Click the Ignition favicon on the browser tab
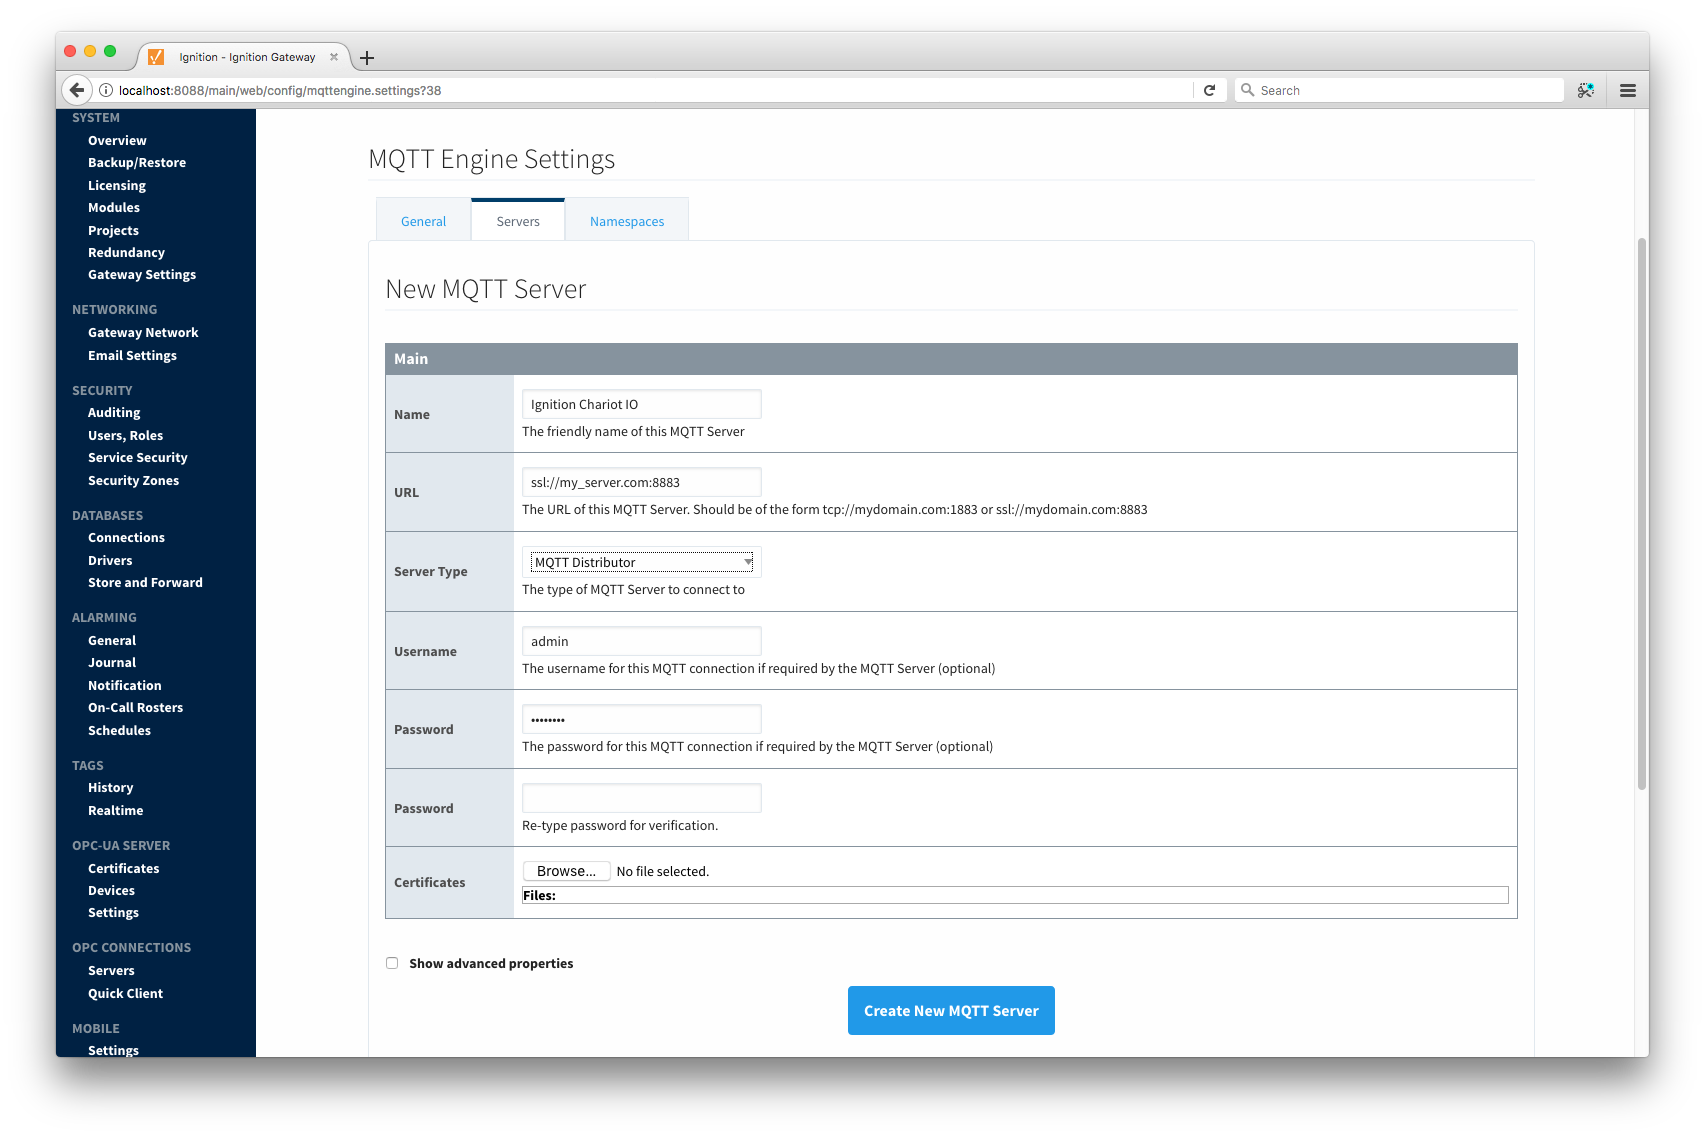The width and height of the screenshot is (1705, 1137). (157, 57)
